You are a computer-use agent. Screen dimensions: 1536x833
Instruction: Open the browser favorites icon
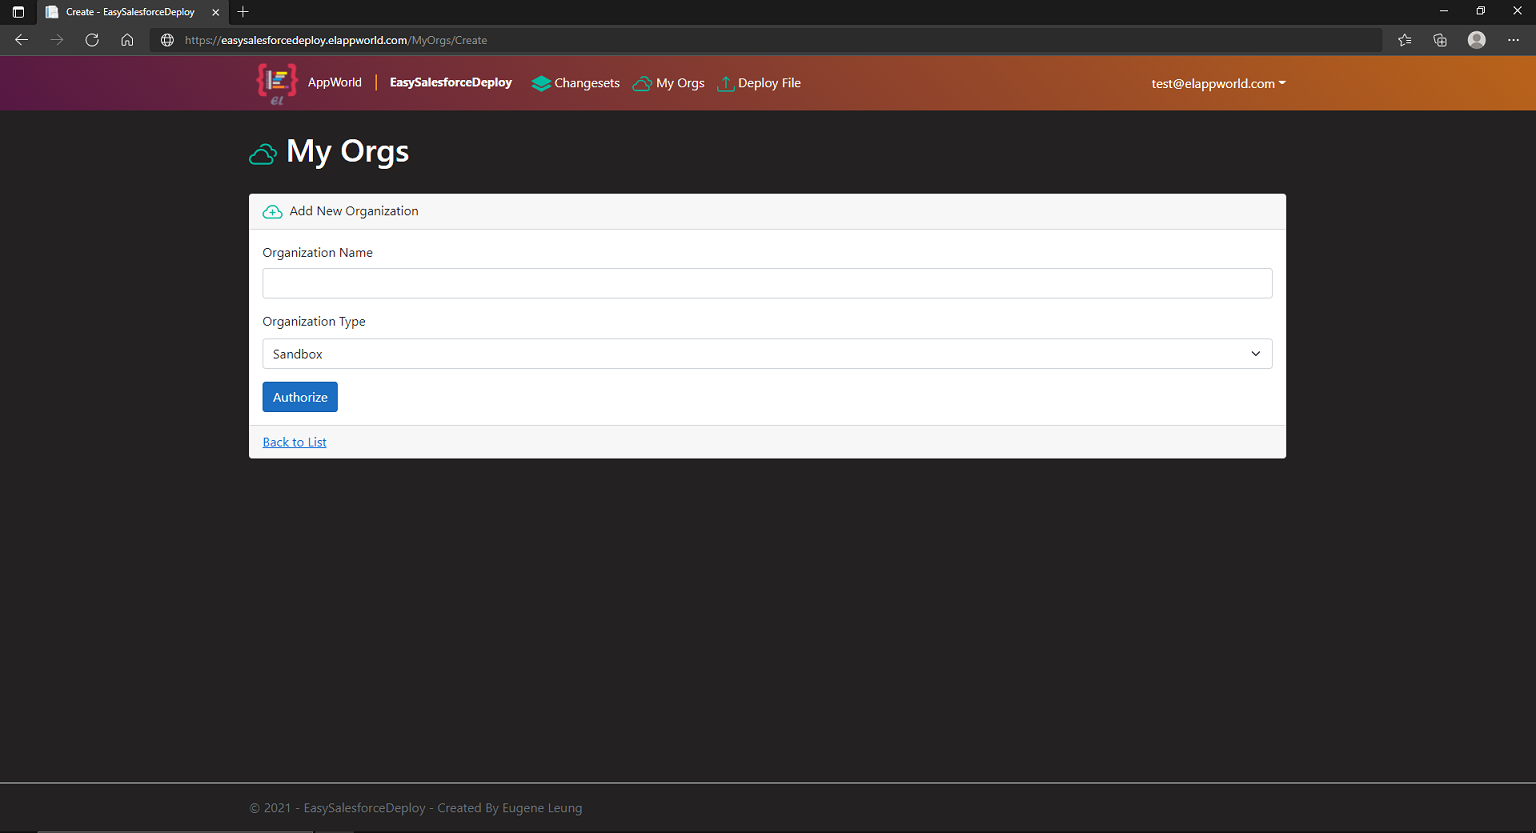coord(1405,40)
